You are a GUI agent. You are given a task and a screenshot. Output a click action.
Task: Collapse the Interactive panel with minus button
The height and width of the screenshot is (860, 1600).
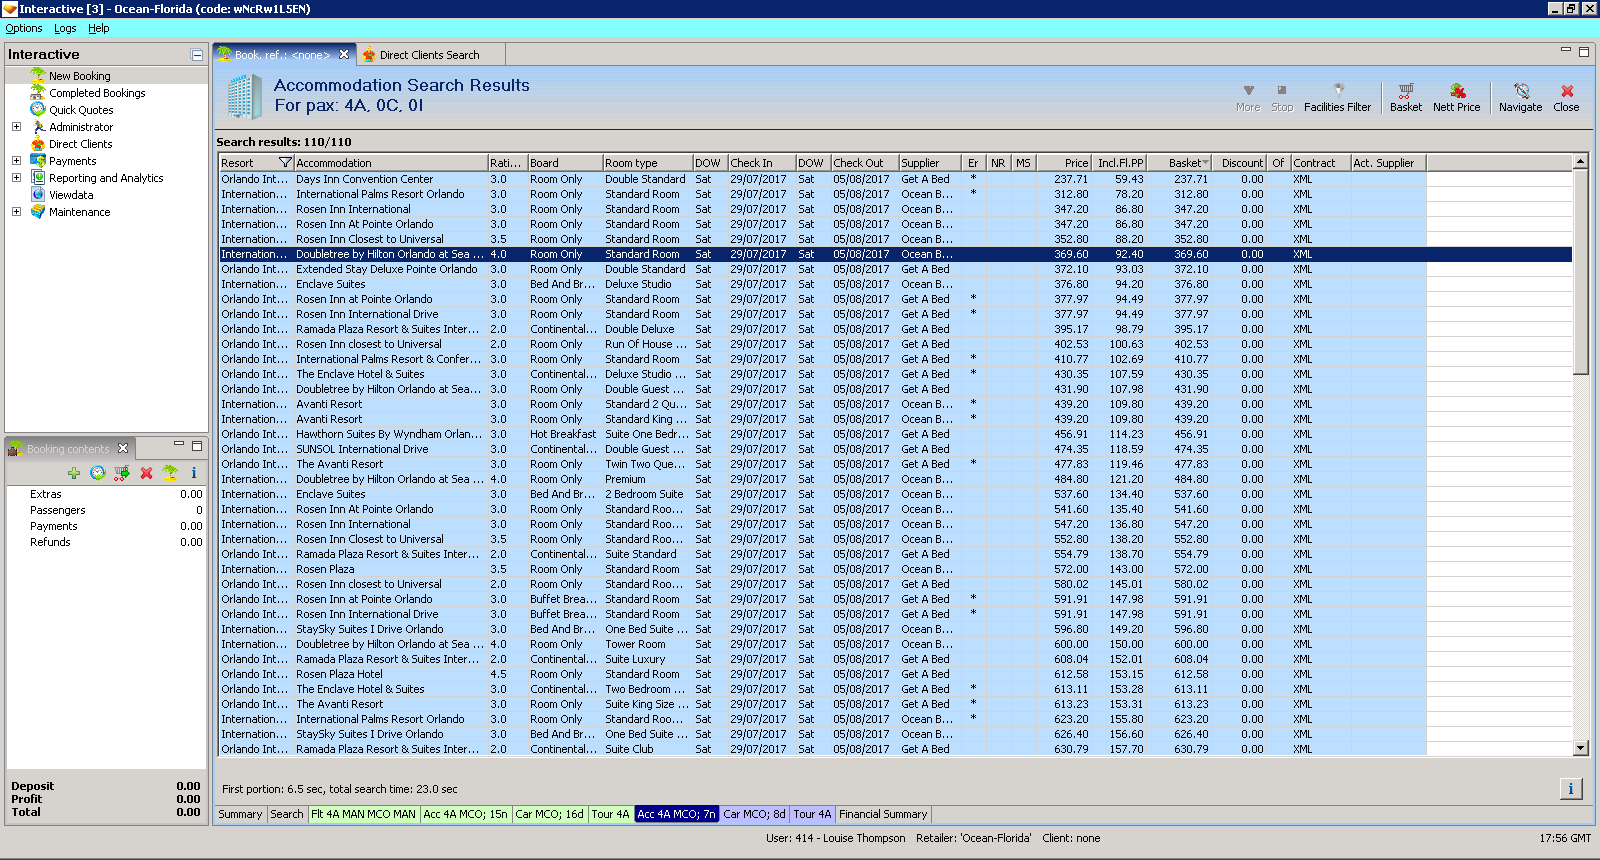(x=197, y=55)
